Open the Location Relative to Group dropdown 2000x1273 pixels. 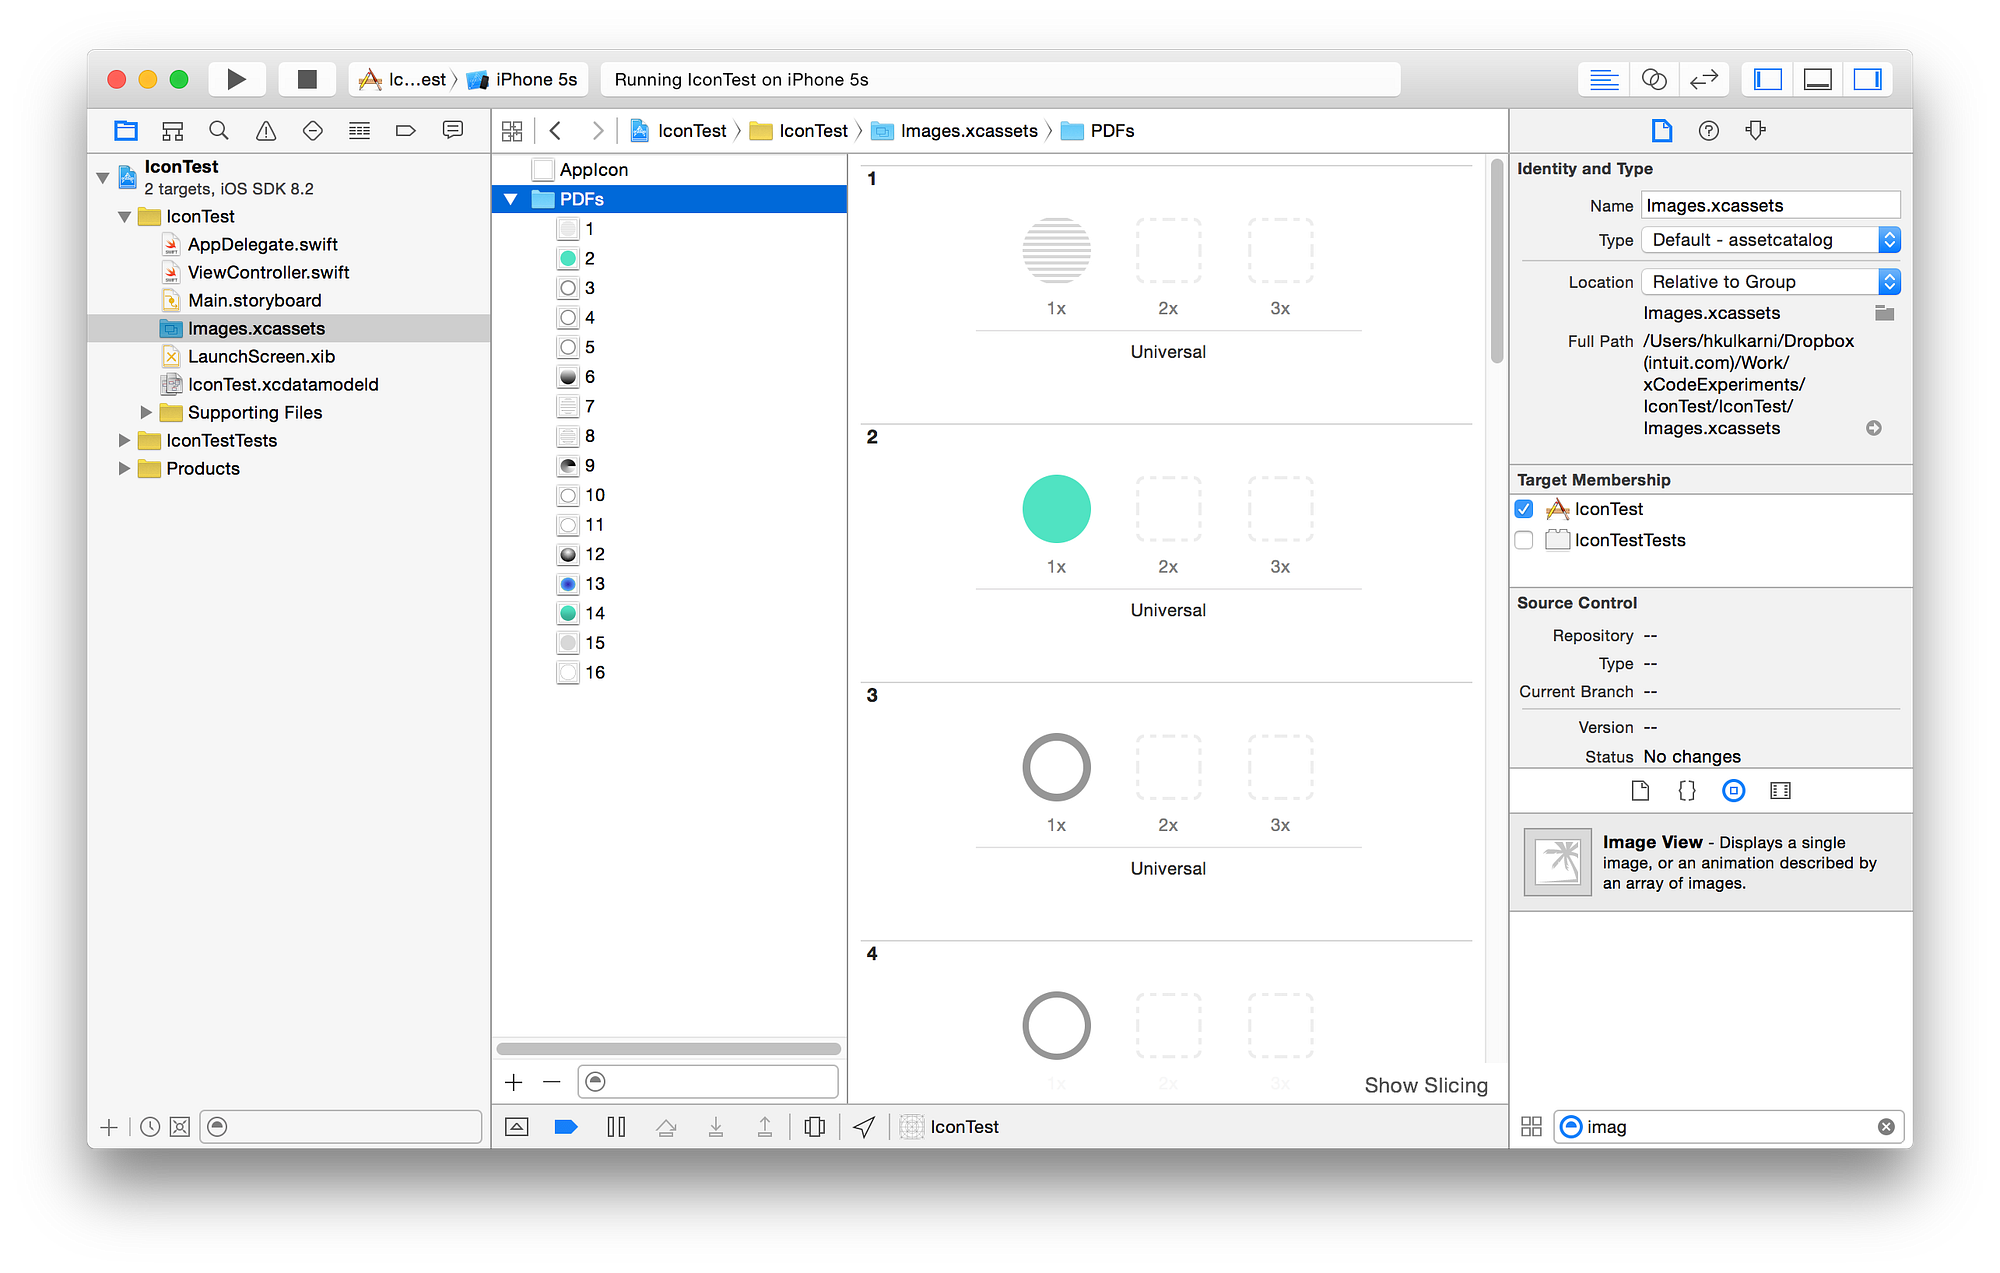tap(1770, 282)
